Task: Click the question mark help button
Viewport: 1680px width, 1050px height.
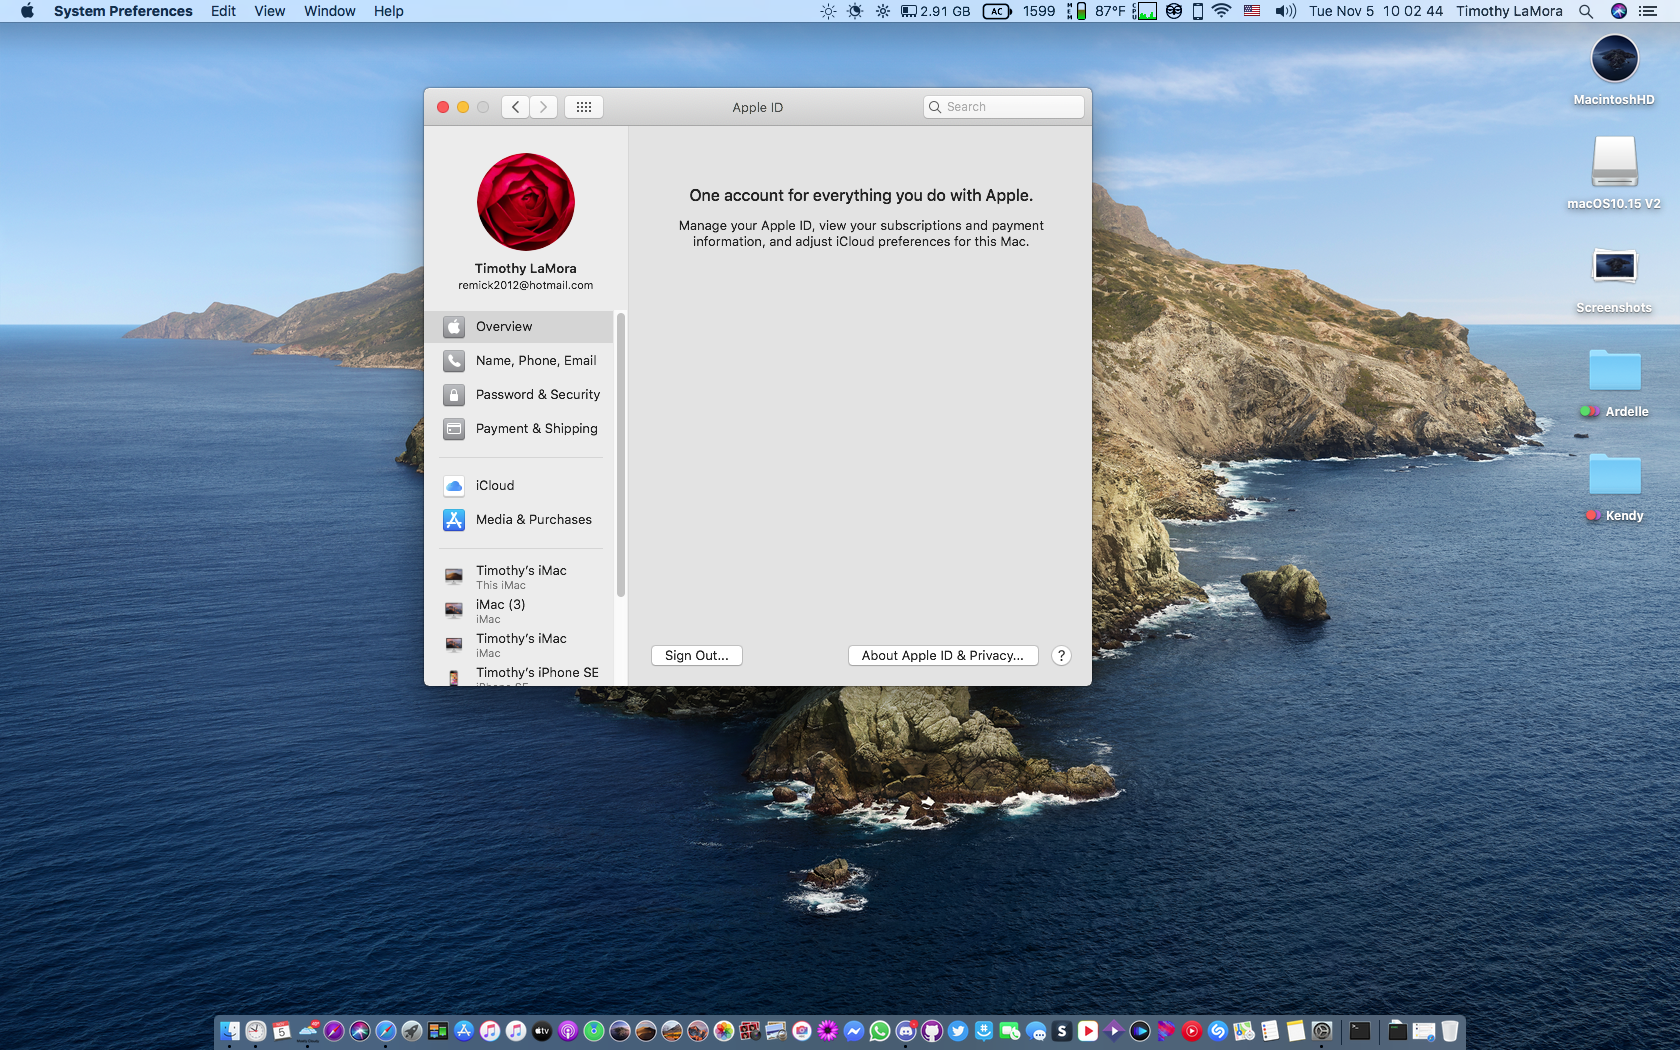Action: coord(1062,656)
